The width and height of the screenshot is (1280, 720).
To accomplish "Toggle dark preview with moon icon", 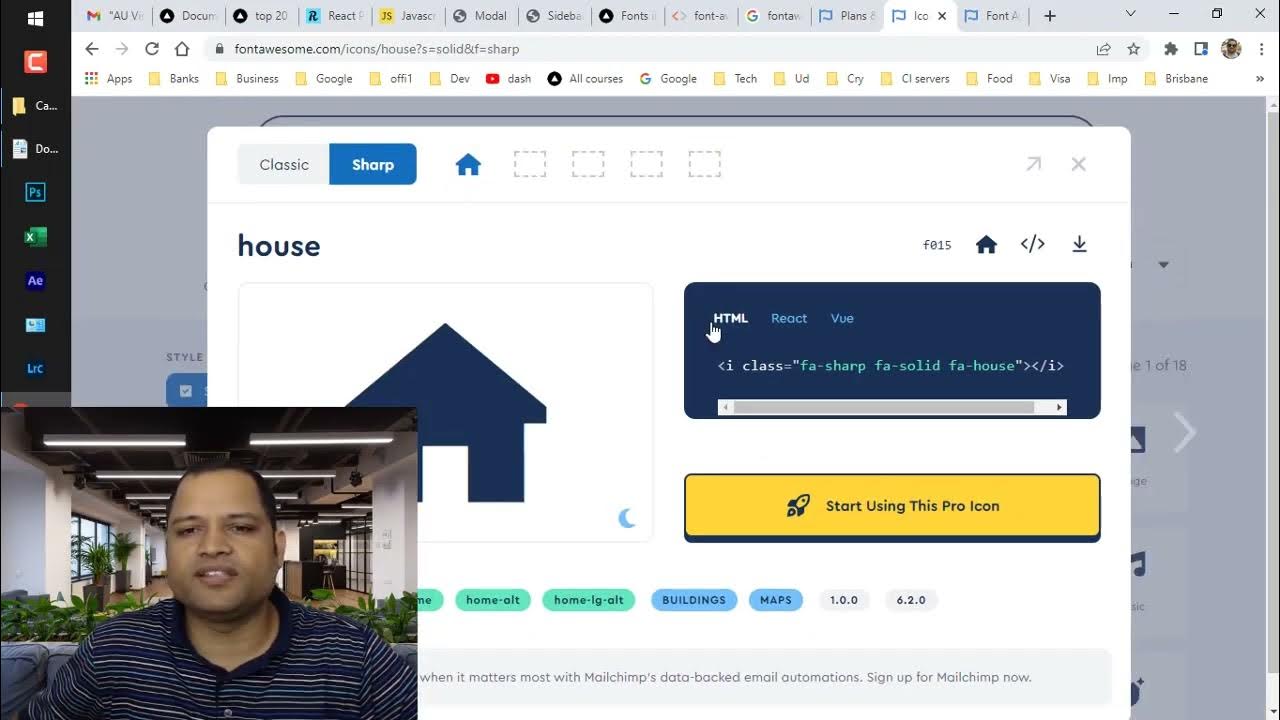I will click(x=627, y=518).
